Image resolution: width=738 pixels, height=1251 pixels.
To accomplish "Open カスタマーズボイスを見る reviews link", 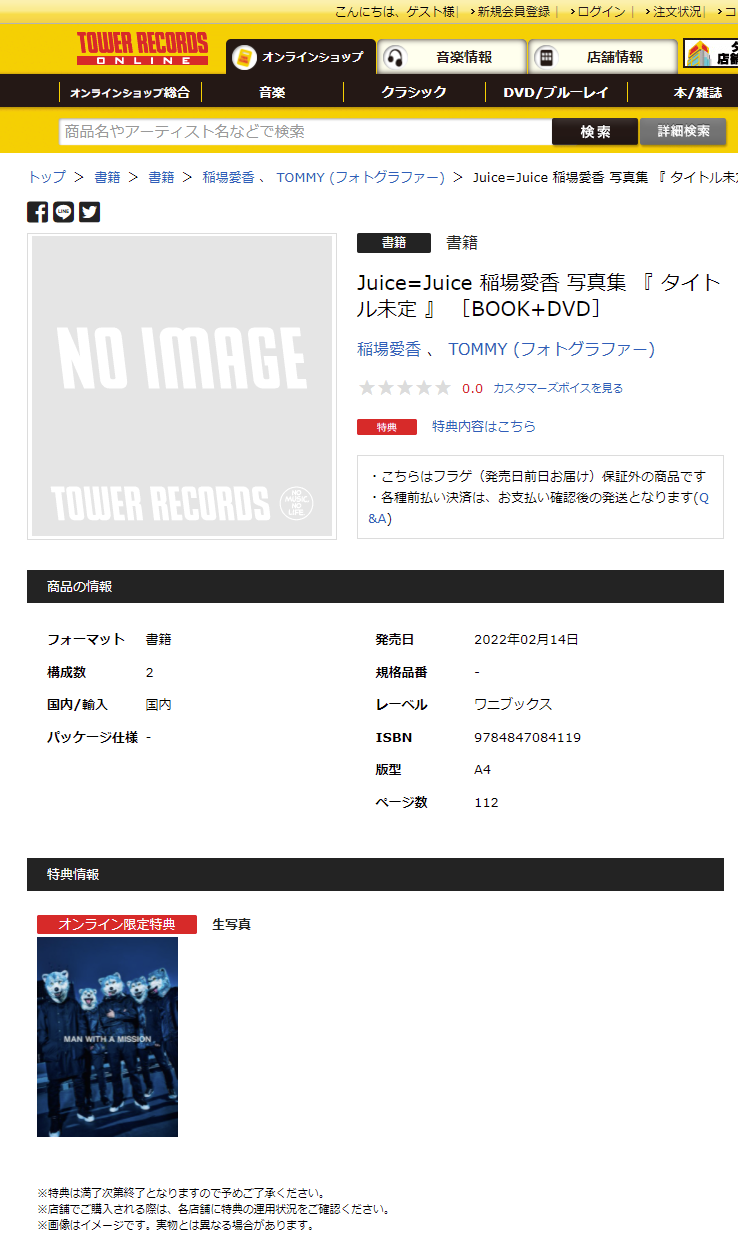I will (x=558, y=388).
